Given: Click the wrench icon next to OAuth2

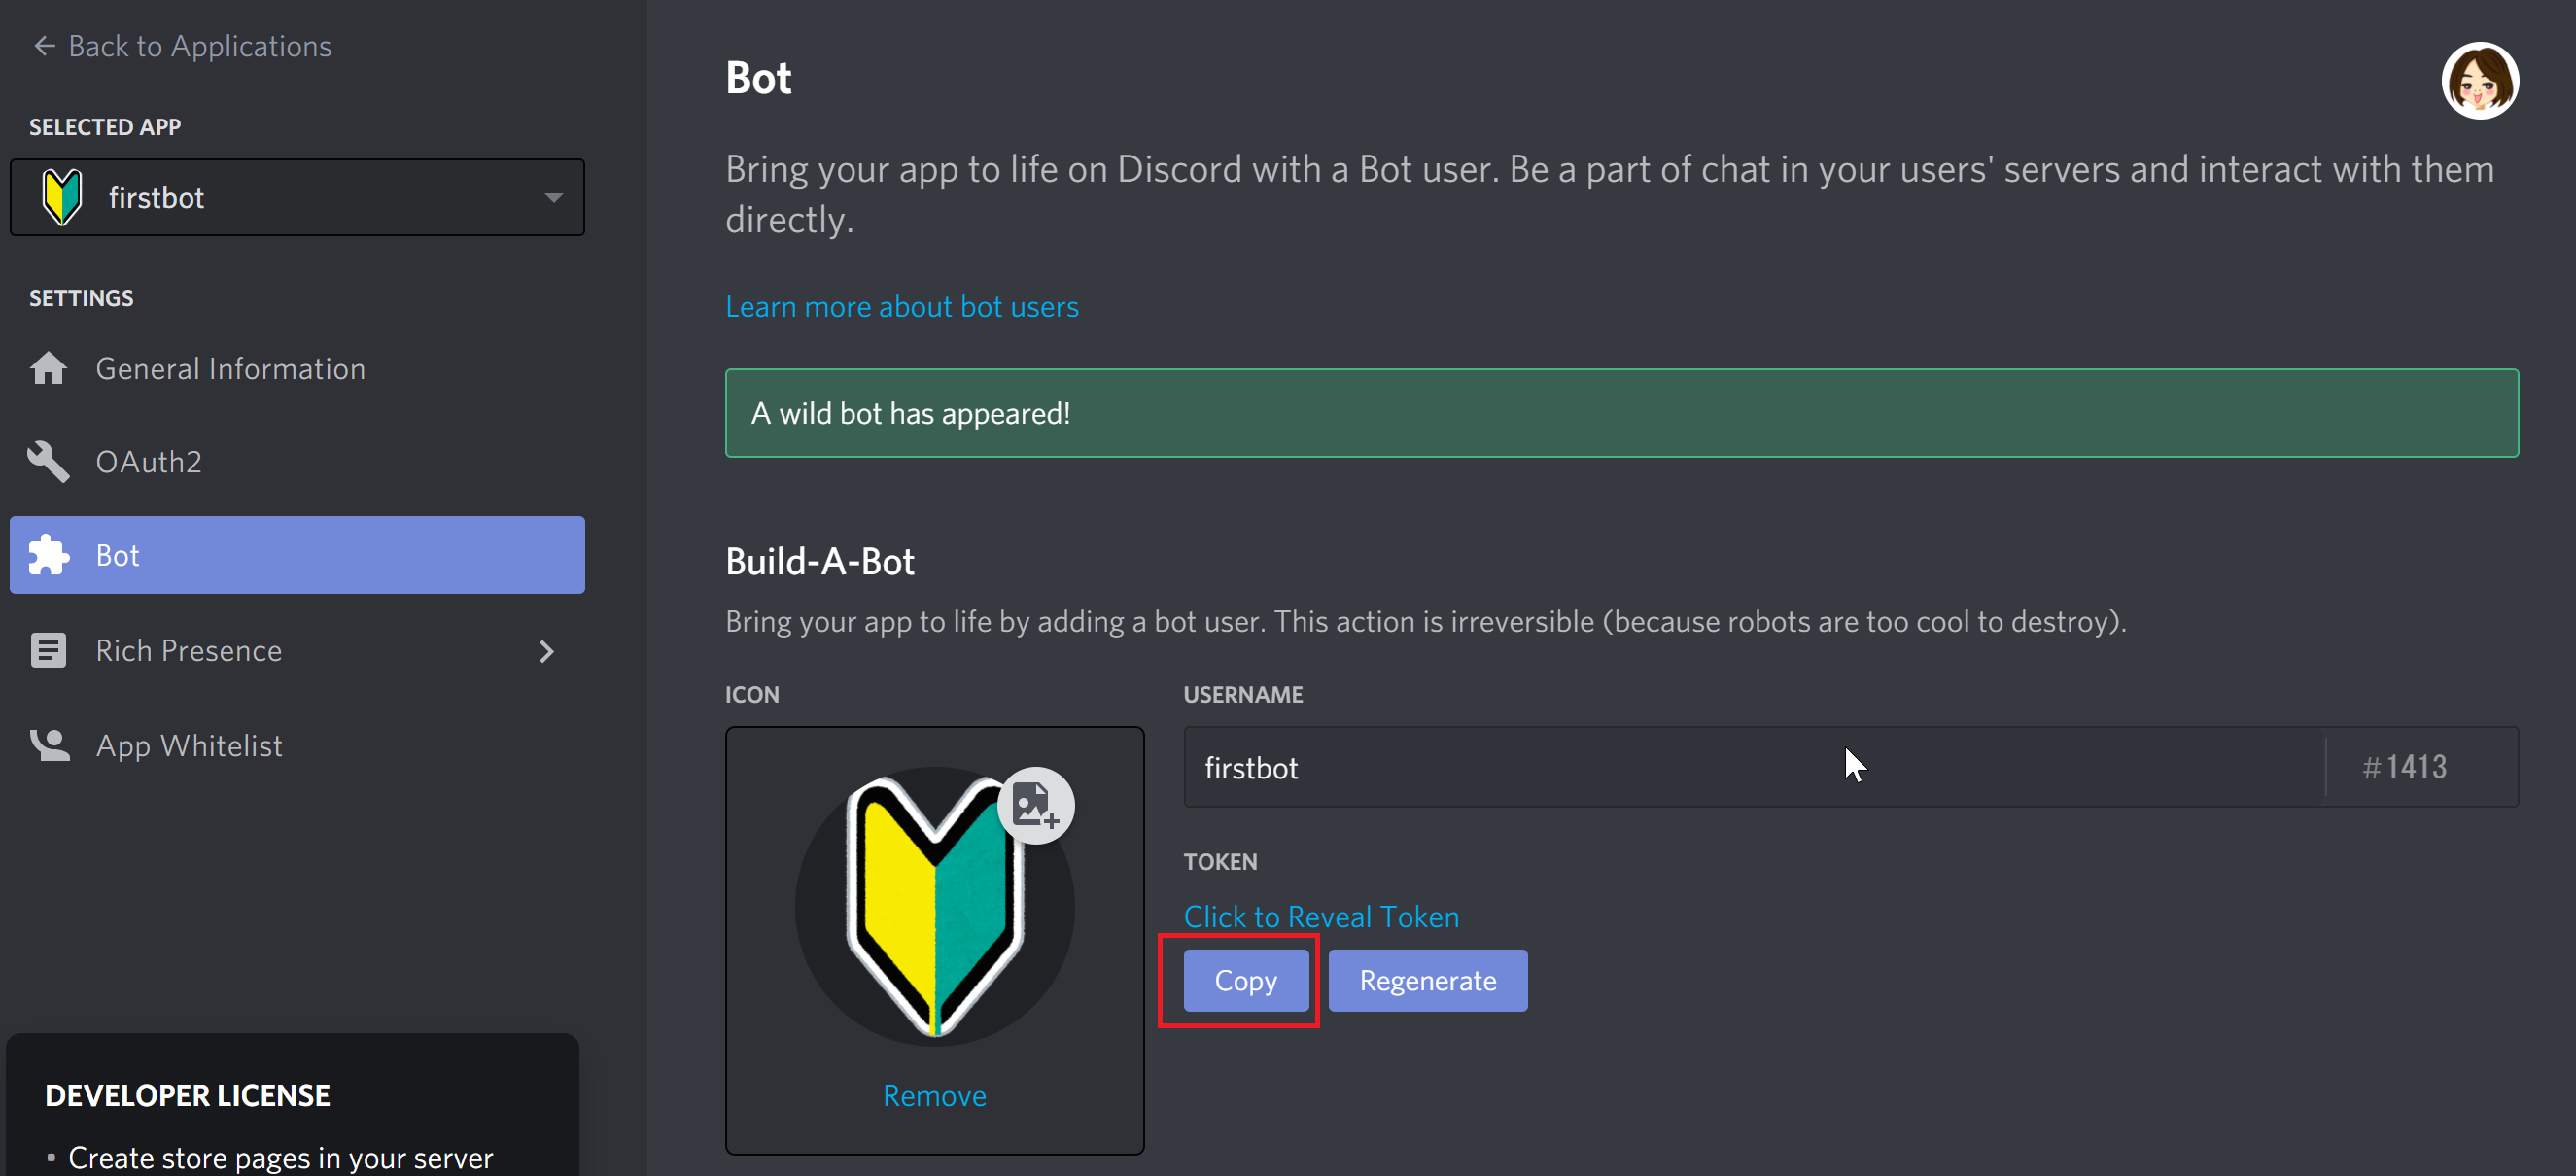Looking at the screenshot, I should click(x=48, y=461).
